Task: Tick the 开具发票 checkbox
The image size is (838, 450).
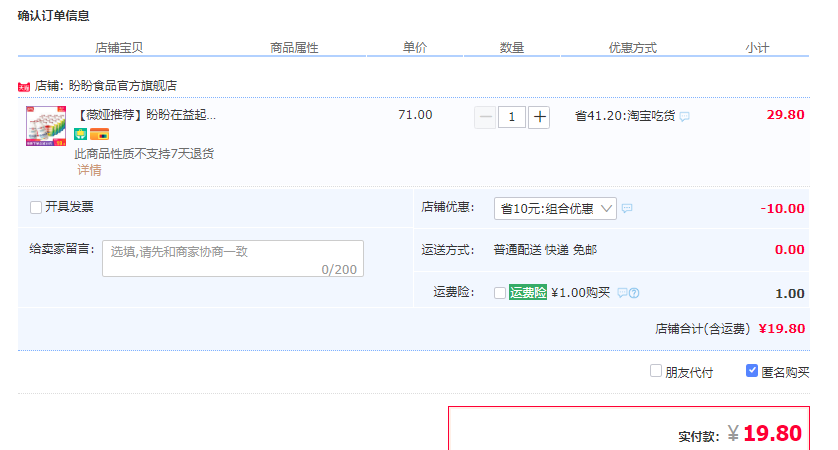Action: click(36, 207)
